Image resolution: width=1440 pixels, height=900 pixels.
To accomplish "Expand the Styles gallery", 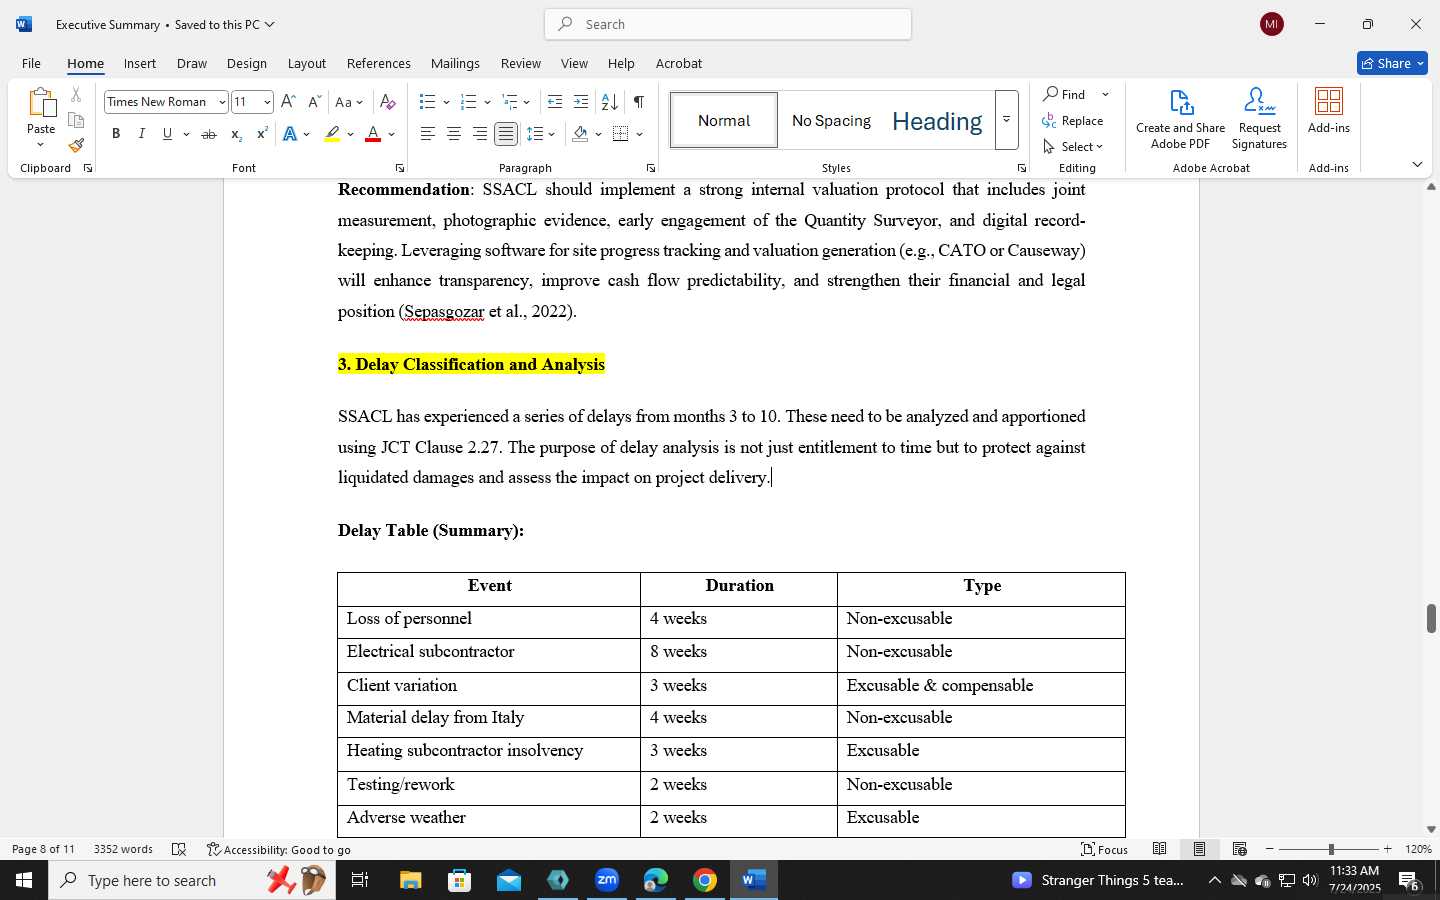I will (1007, 120).
